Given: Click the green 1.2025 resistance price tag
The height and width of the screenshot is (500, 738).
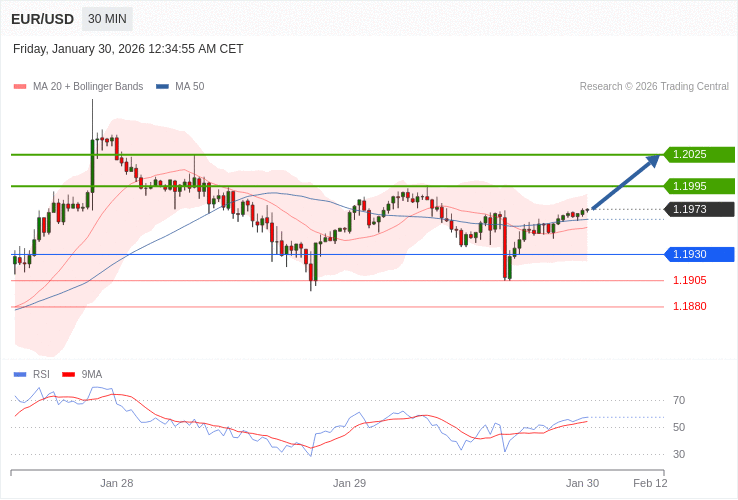Looking at the screenshot, I should coord(699,155).
